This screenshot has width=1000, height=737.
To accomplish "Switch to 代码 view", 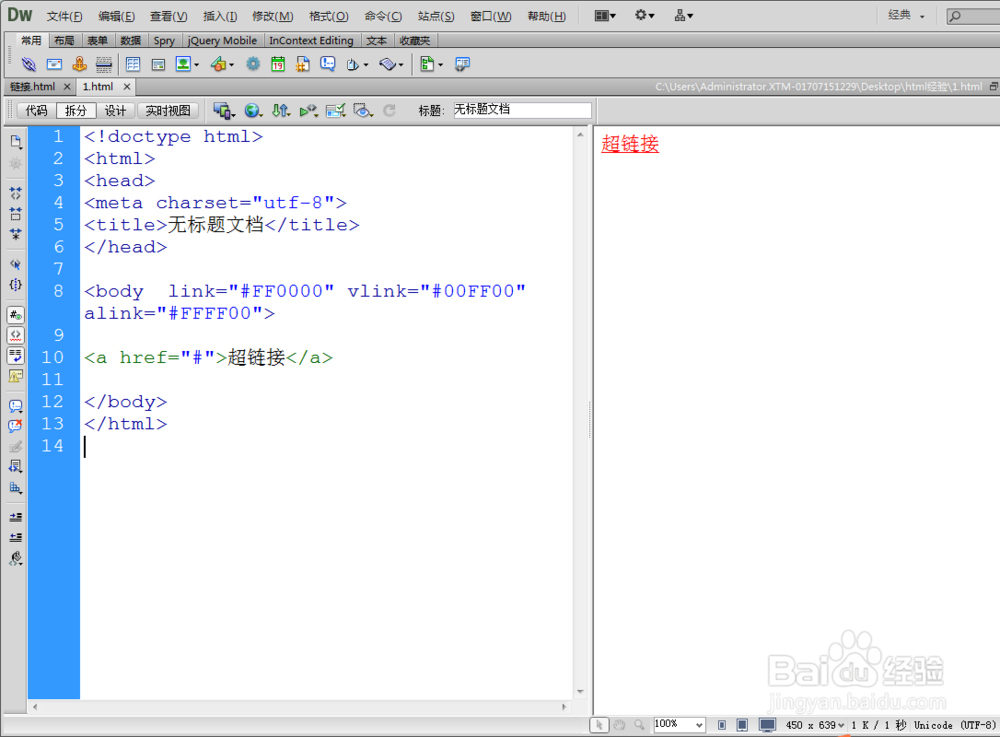I will pos(36,110).
